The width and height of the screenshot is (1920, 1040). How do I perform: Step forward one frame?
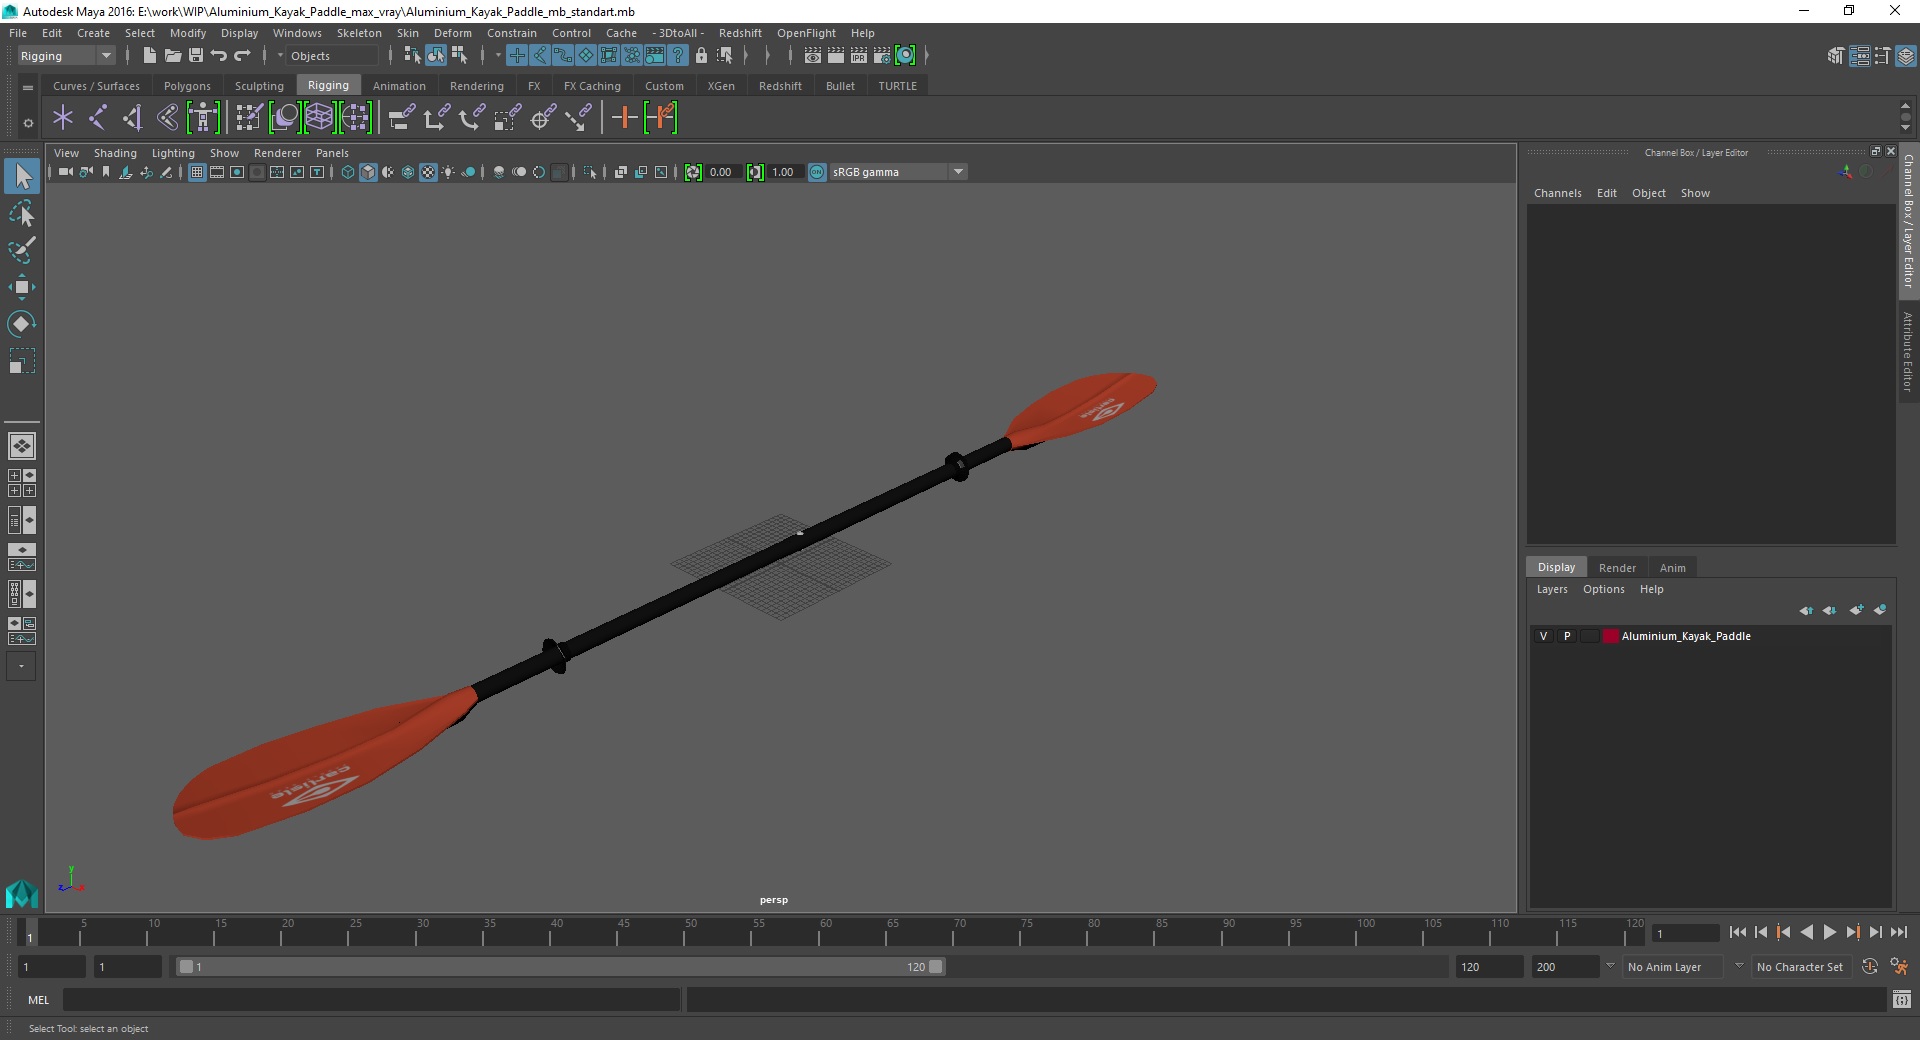pyautogui.click(x=1876, y=932)
